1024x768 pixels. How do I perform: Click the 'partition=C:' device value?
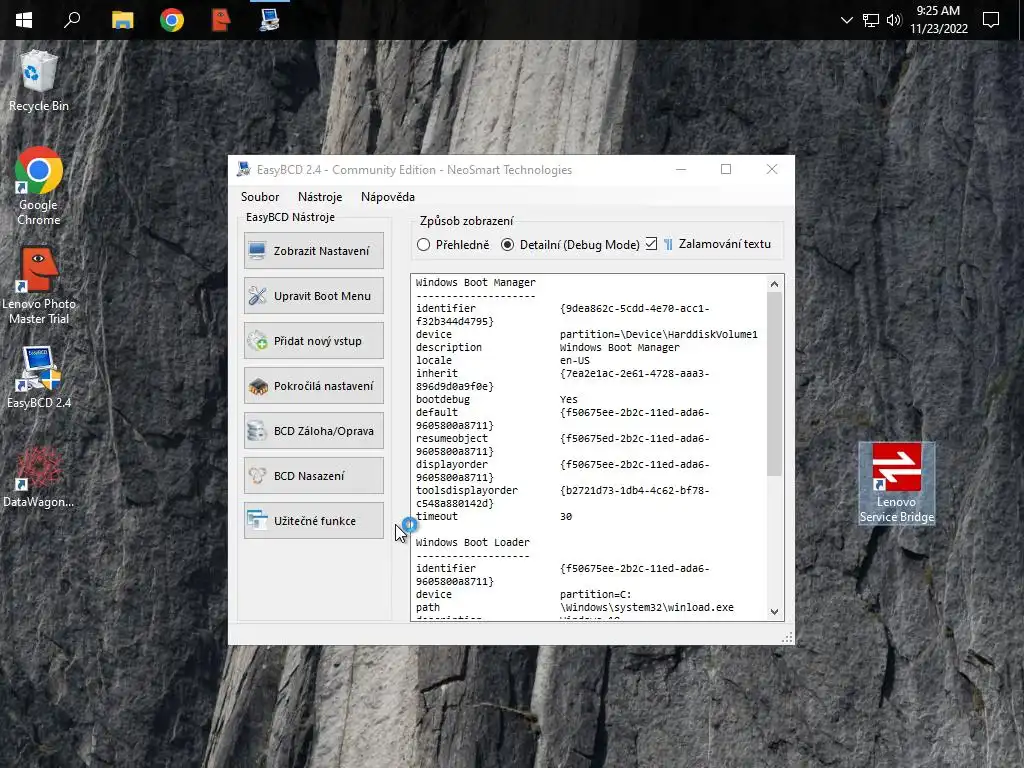point(596,594)
